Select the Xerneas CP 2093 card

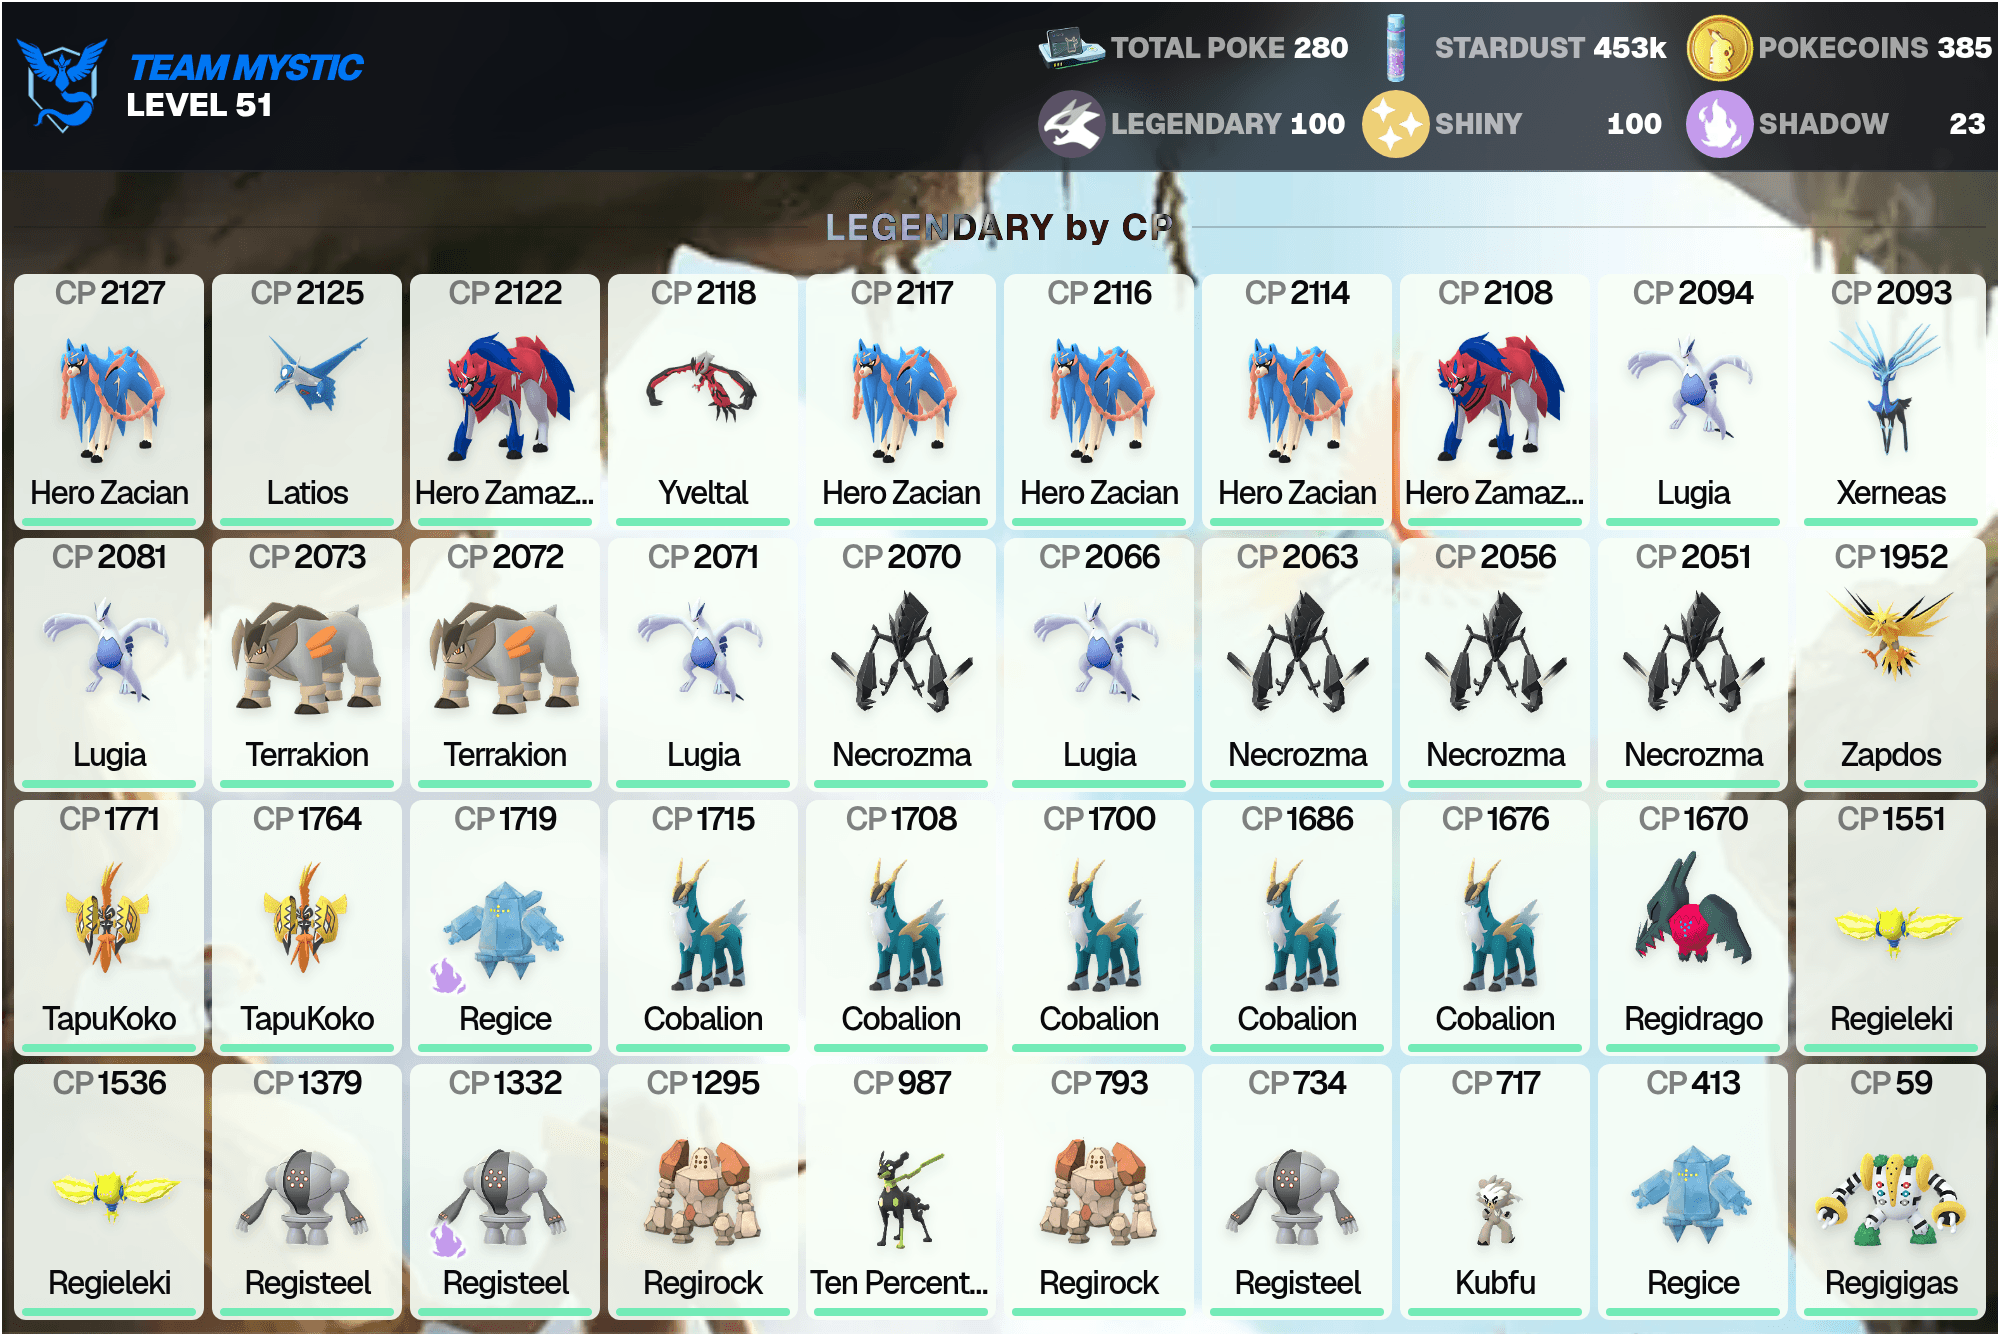click(x=1891, y=401)
